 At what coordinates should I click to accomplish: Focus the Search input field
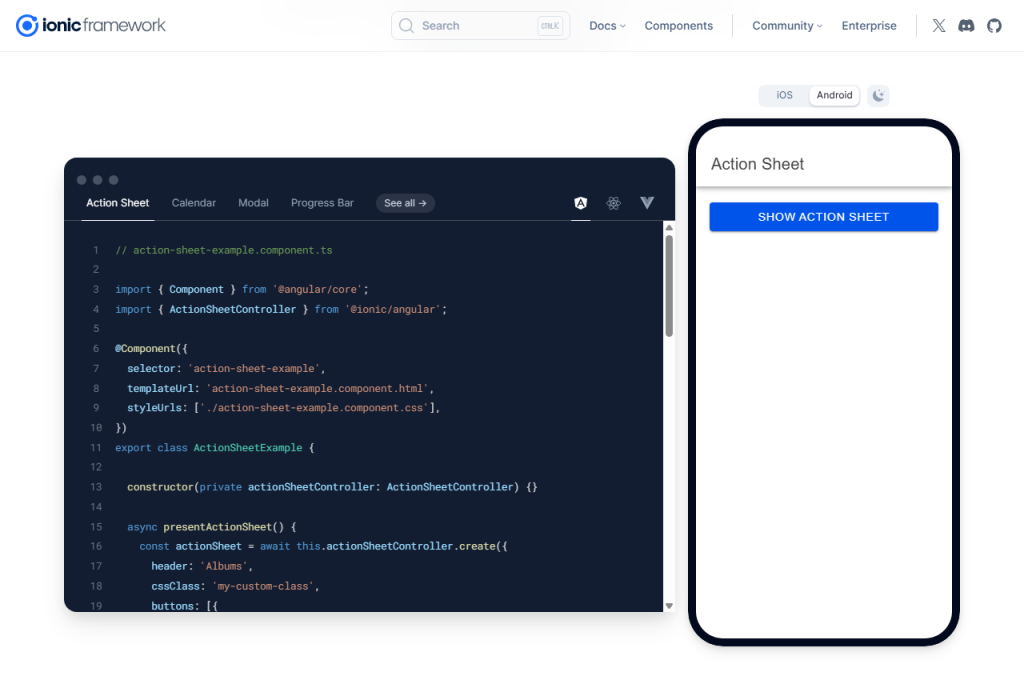(x=480, y=25)
